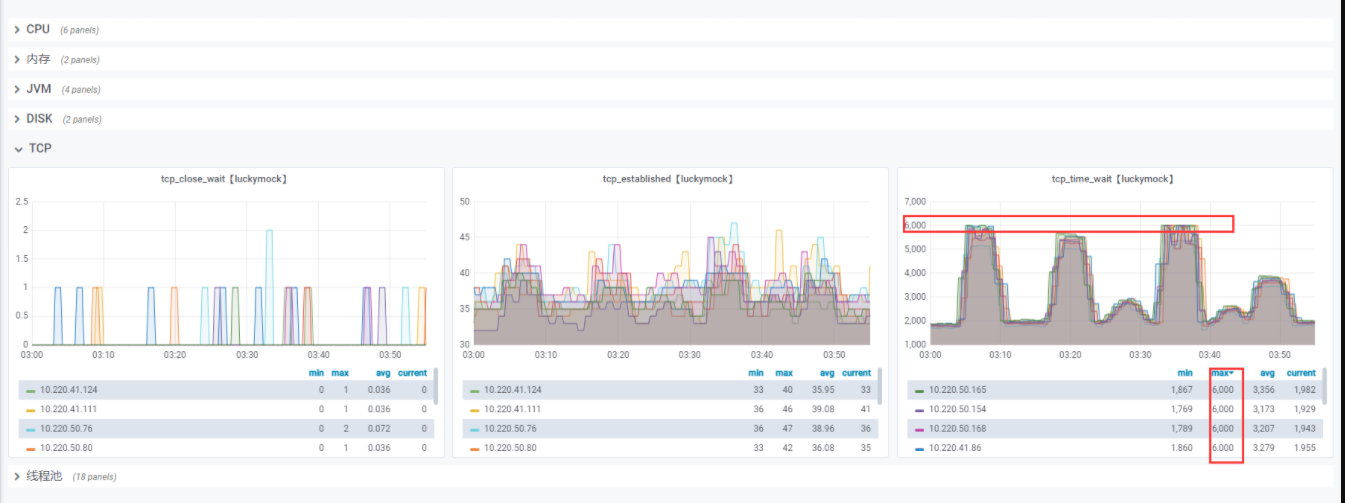Sort tcp_time_wait legend by min column
Image resolution: width=1345 pixels, height=503 pixels.
click(1186, 373)
